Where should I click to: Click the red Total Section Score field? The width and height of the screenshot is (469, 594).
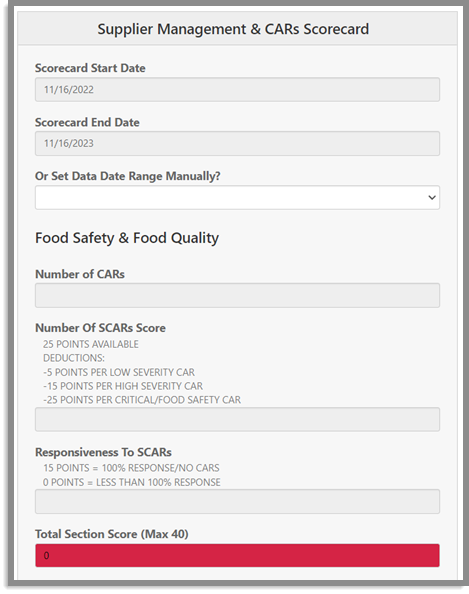tap(237, 555)
